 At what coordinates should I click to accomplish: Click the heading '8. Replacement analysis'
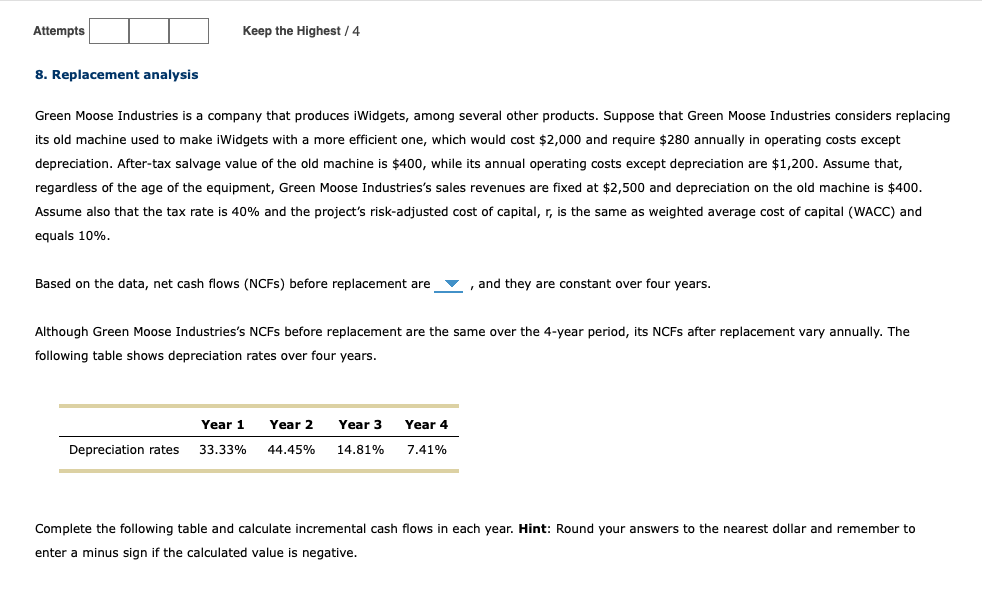click(x=117, y=74)
